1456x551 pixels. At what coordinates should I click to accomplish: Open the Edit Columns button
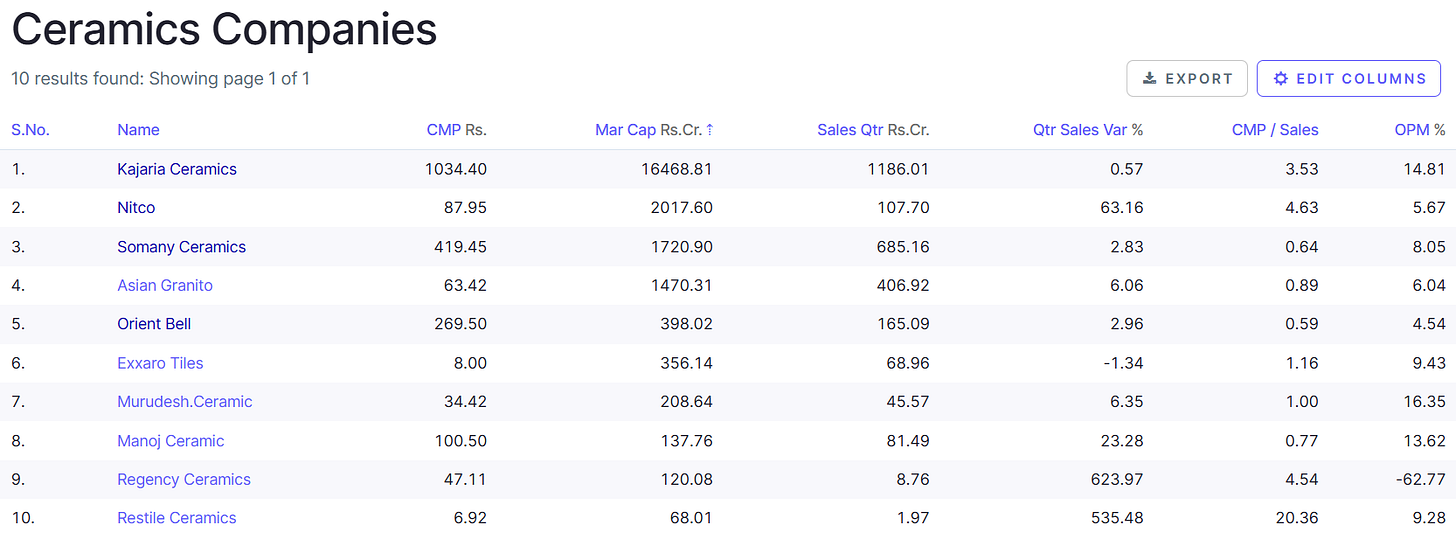(x=1349, y=79)
